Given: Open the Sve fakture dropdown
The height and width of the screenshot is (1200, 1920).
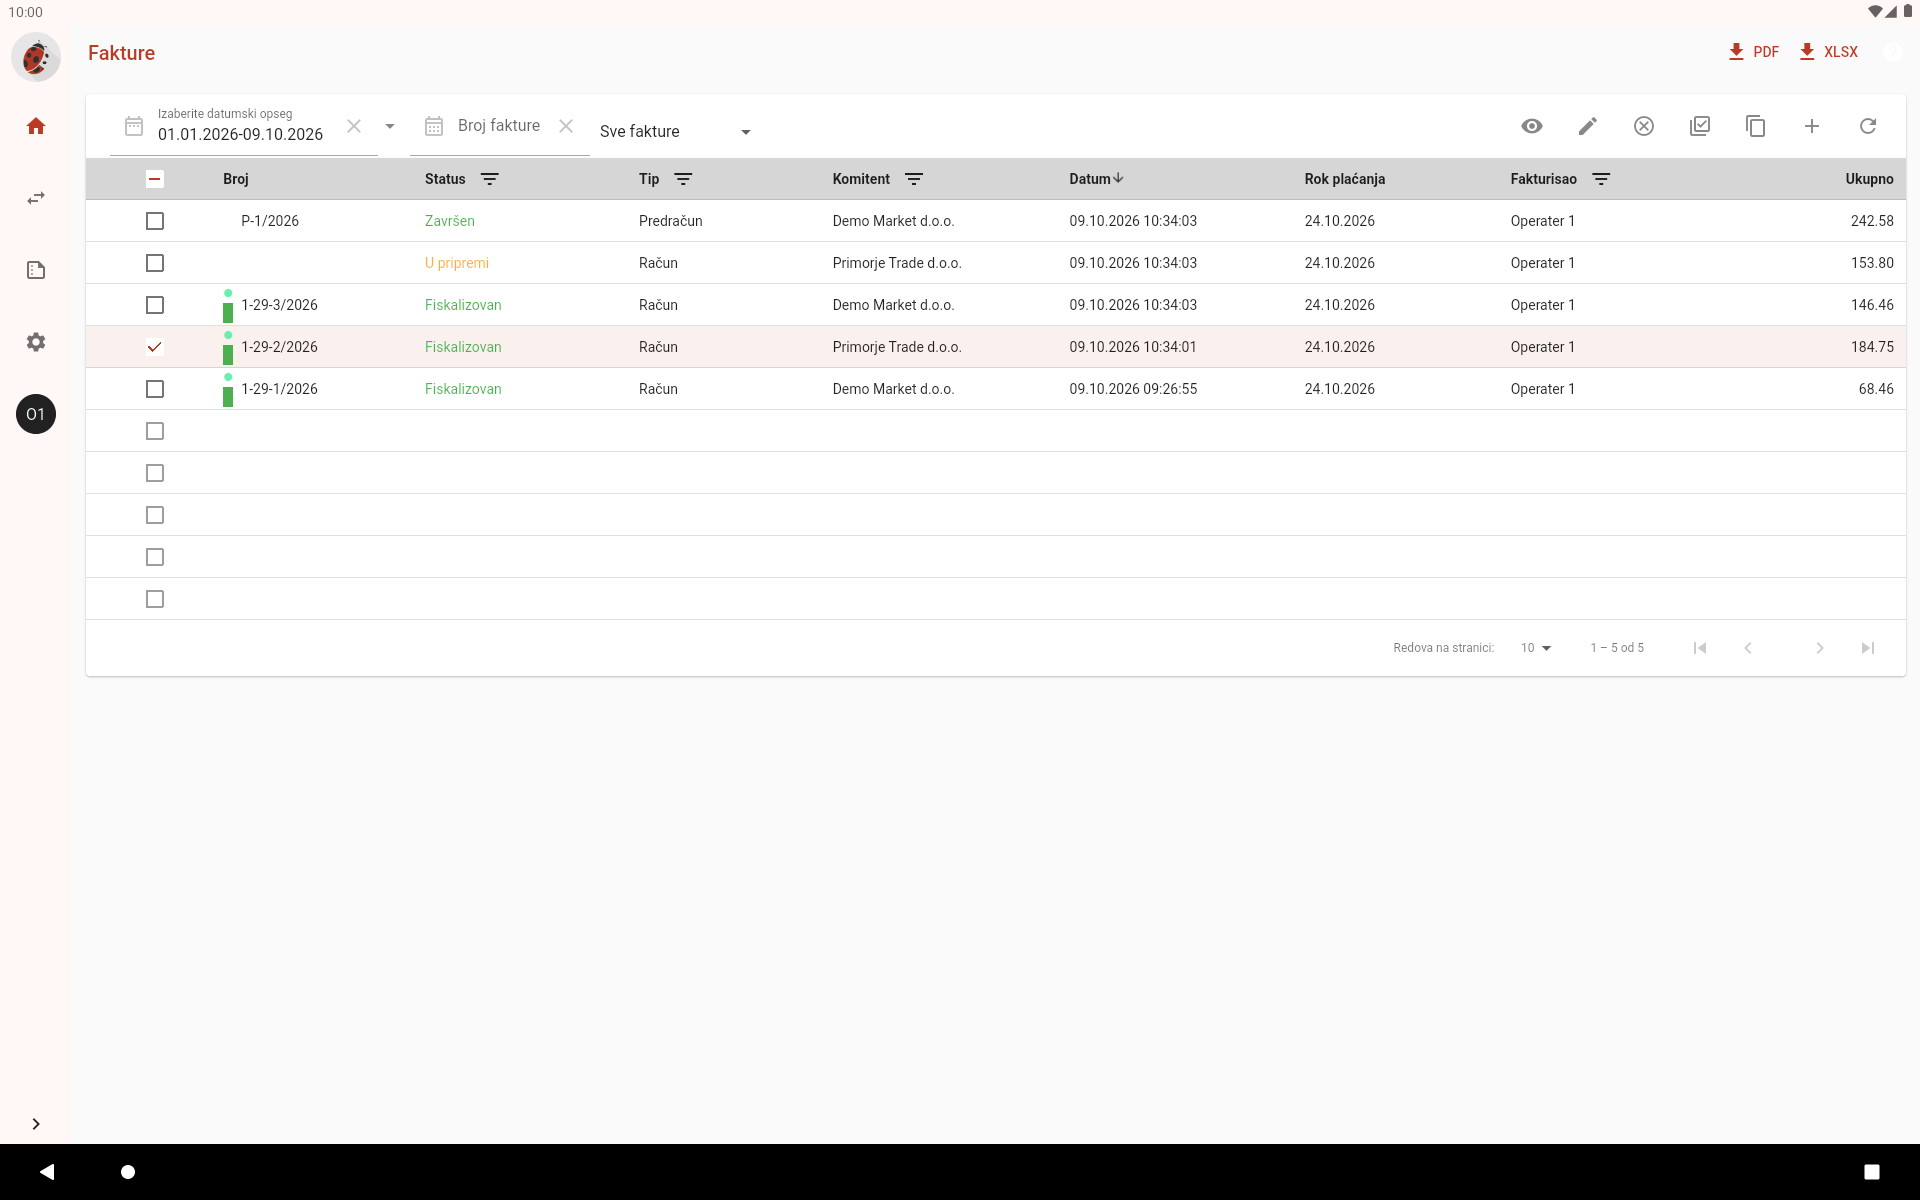Looking at the screenshot, I should [675, 132].
